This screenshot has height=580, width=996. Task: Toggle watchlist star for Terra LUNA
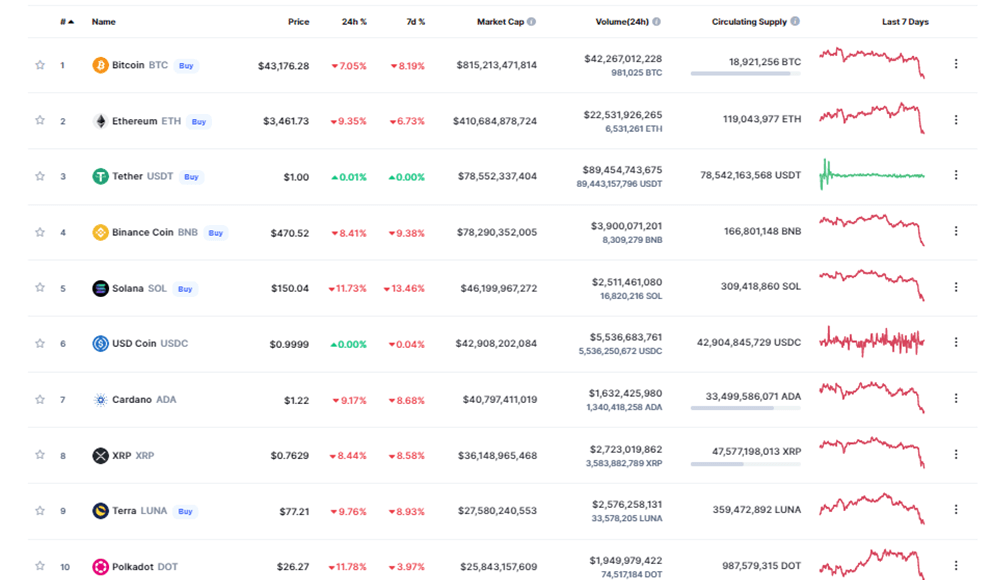40,510
